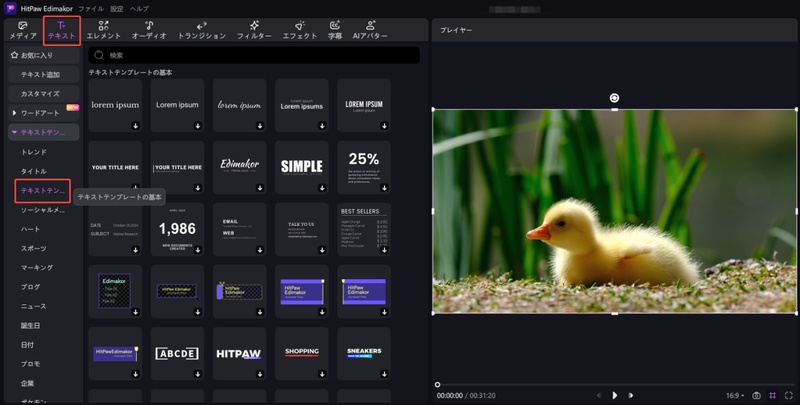Open the フィルター filters tab

[x=254, y=30]
